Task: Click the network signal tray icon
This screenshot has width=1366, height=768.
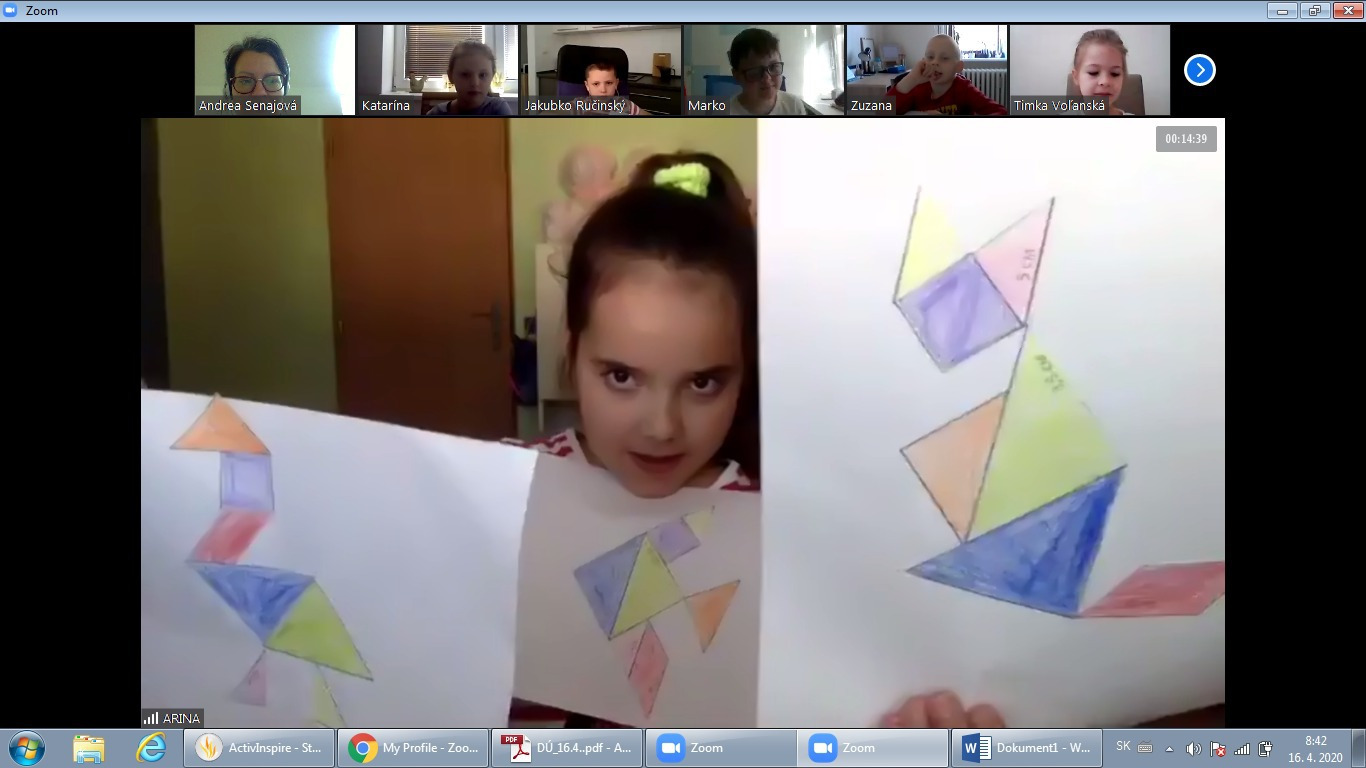Action: tap(1242, 748)
